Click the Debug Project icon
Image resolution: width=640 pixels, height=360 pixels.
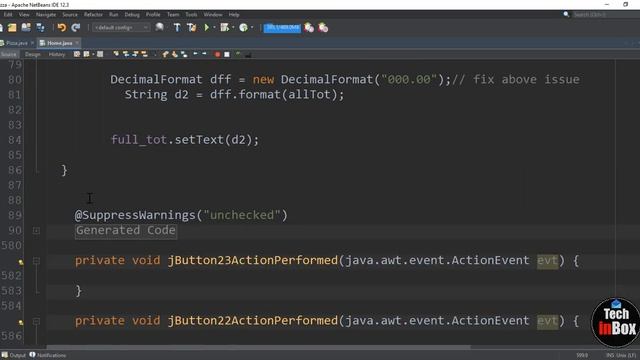coord(224,28)
